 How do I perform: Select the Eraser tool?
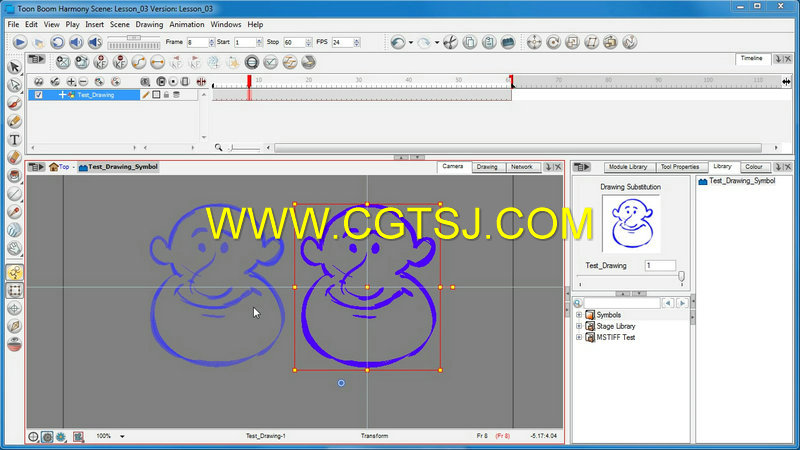(15, 158)
